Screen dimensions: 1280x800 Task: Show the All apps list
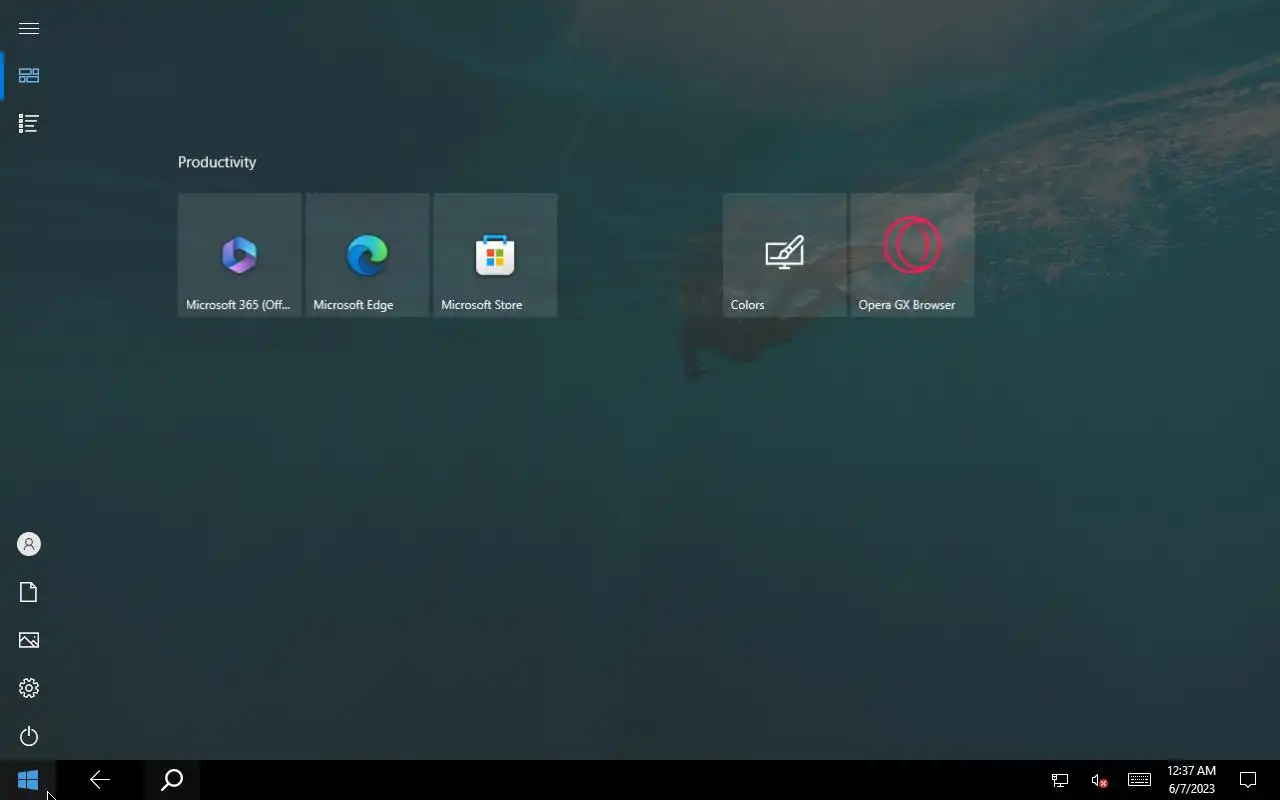[29, 124]
